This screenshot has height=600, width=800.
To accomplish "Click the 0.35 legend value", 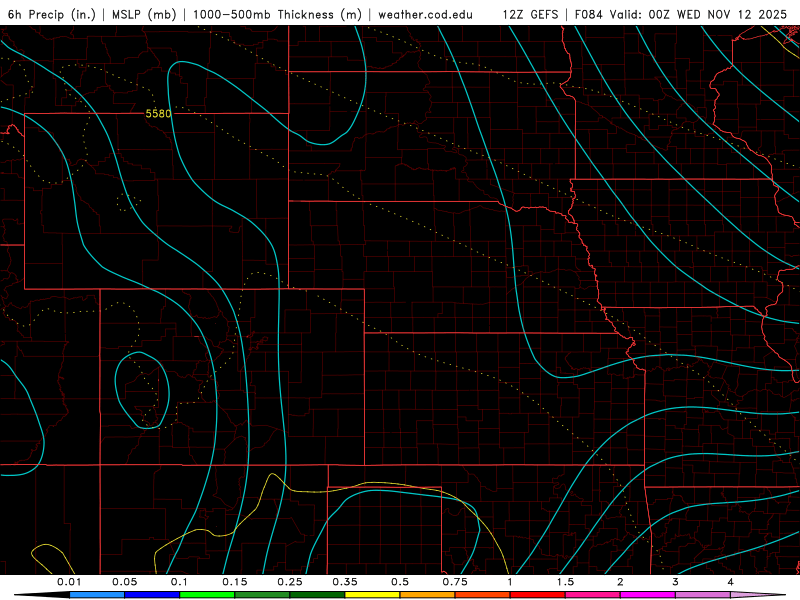I will [x=345, y=582].
